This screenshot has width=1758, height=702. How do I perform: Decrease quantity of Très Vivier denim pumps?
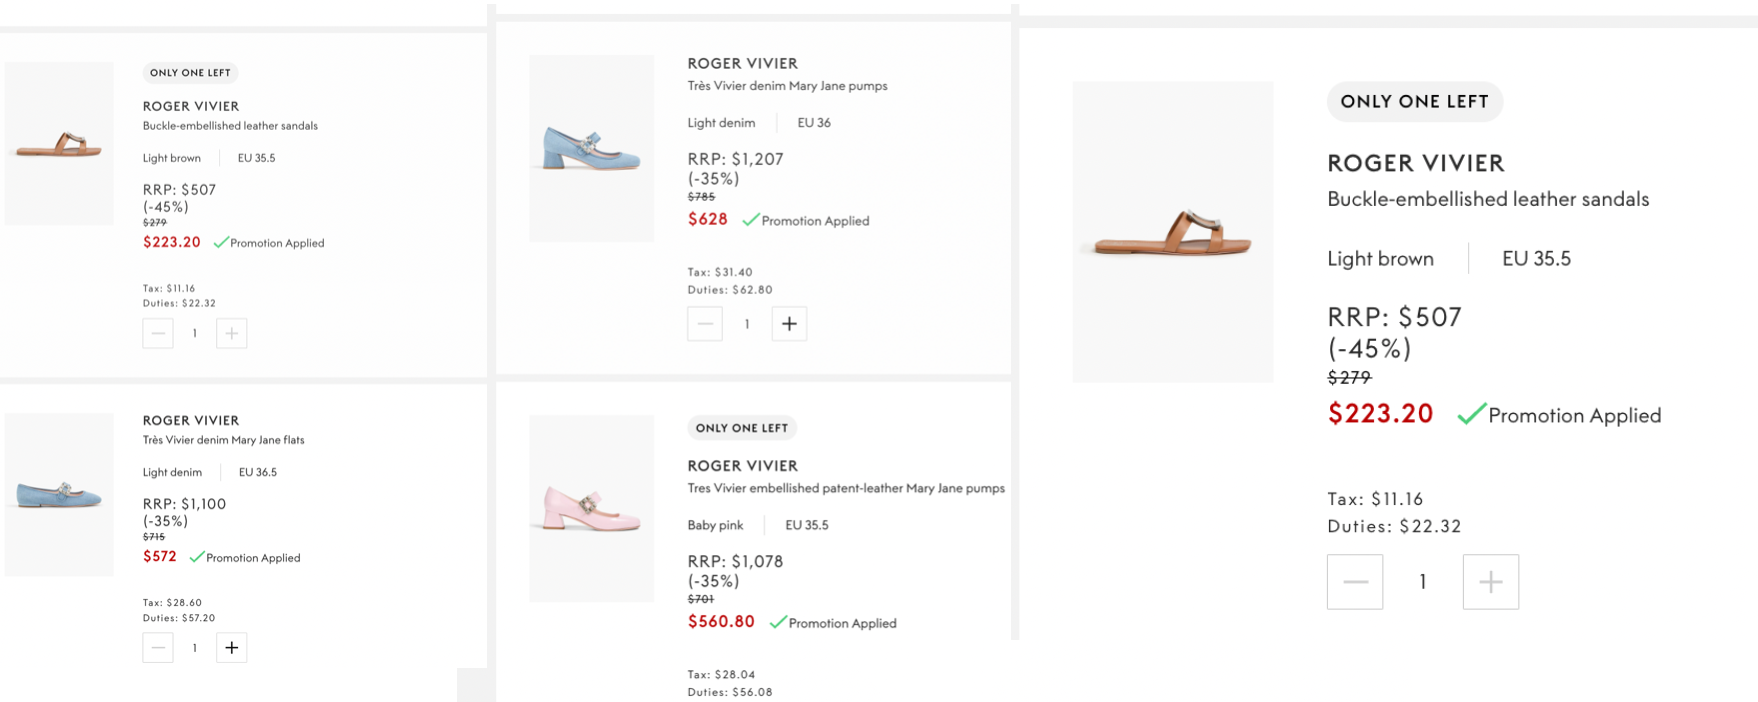tap(705, 323)
